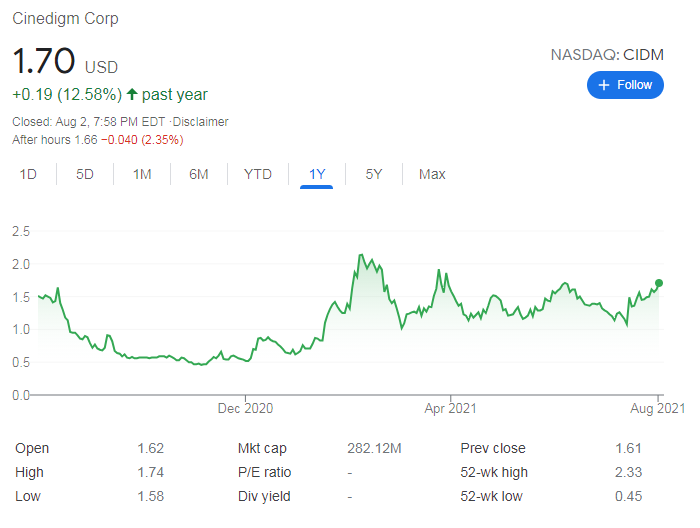Click the 2.5 y-axis label
This screenshot has width=700, height=528.
point(21,231)
